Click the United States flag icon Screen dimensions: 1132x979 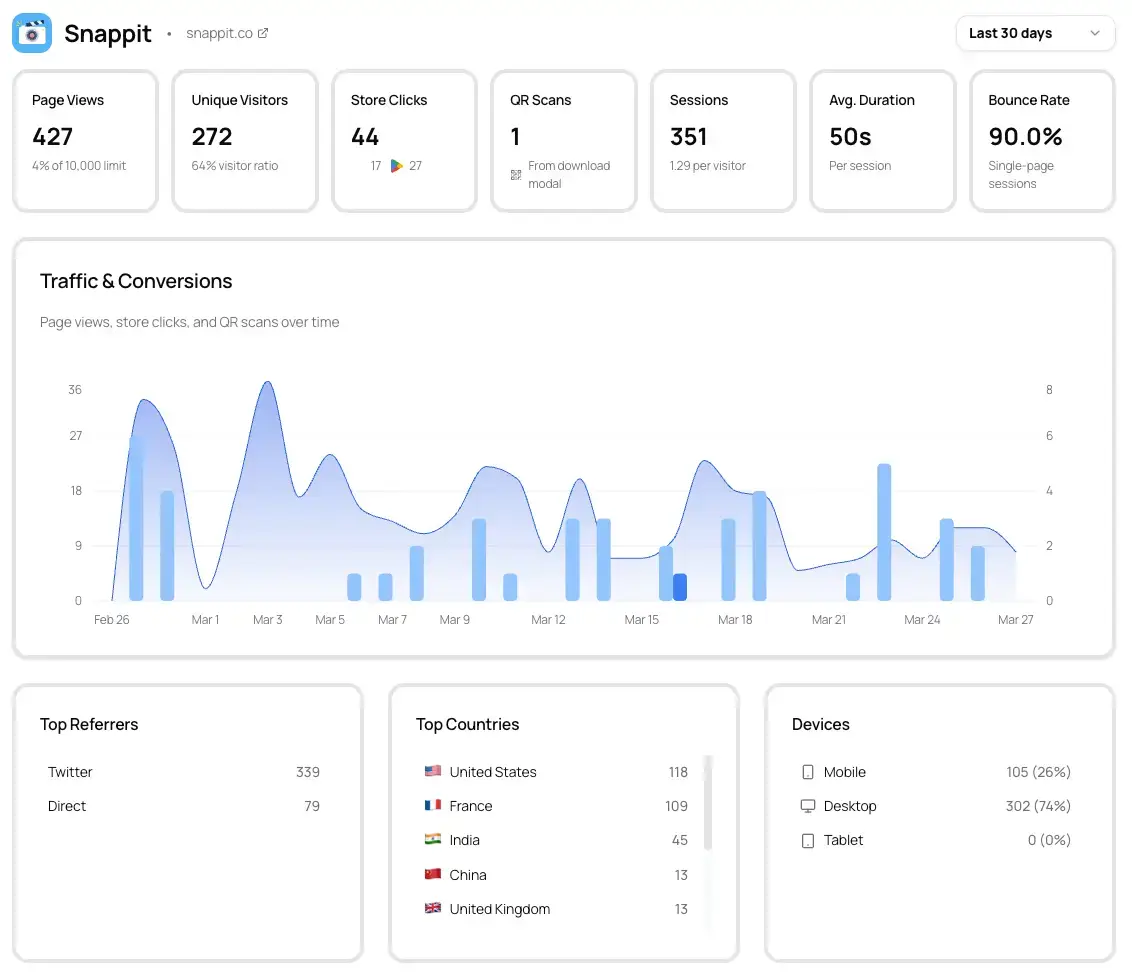coord(433,772)
